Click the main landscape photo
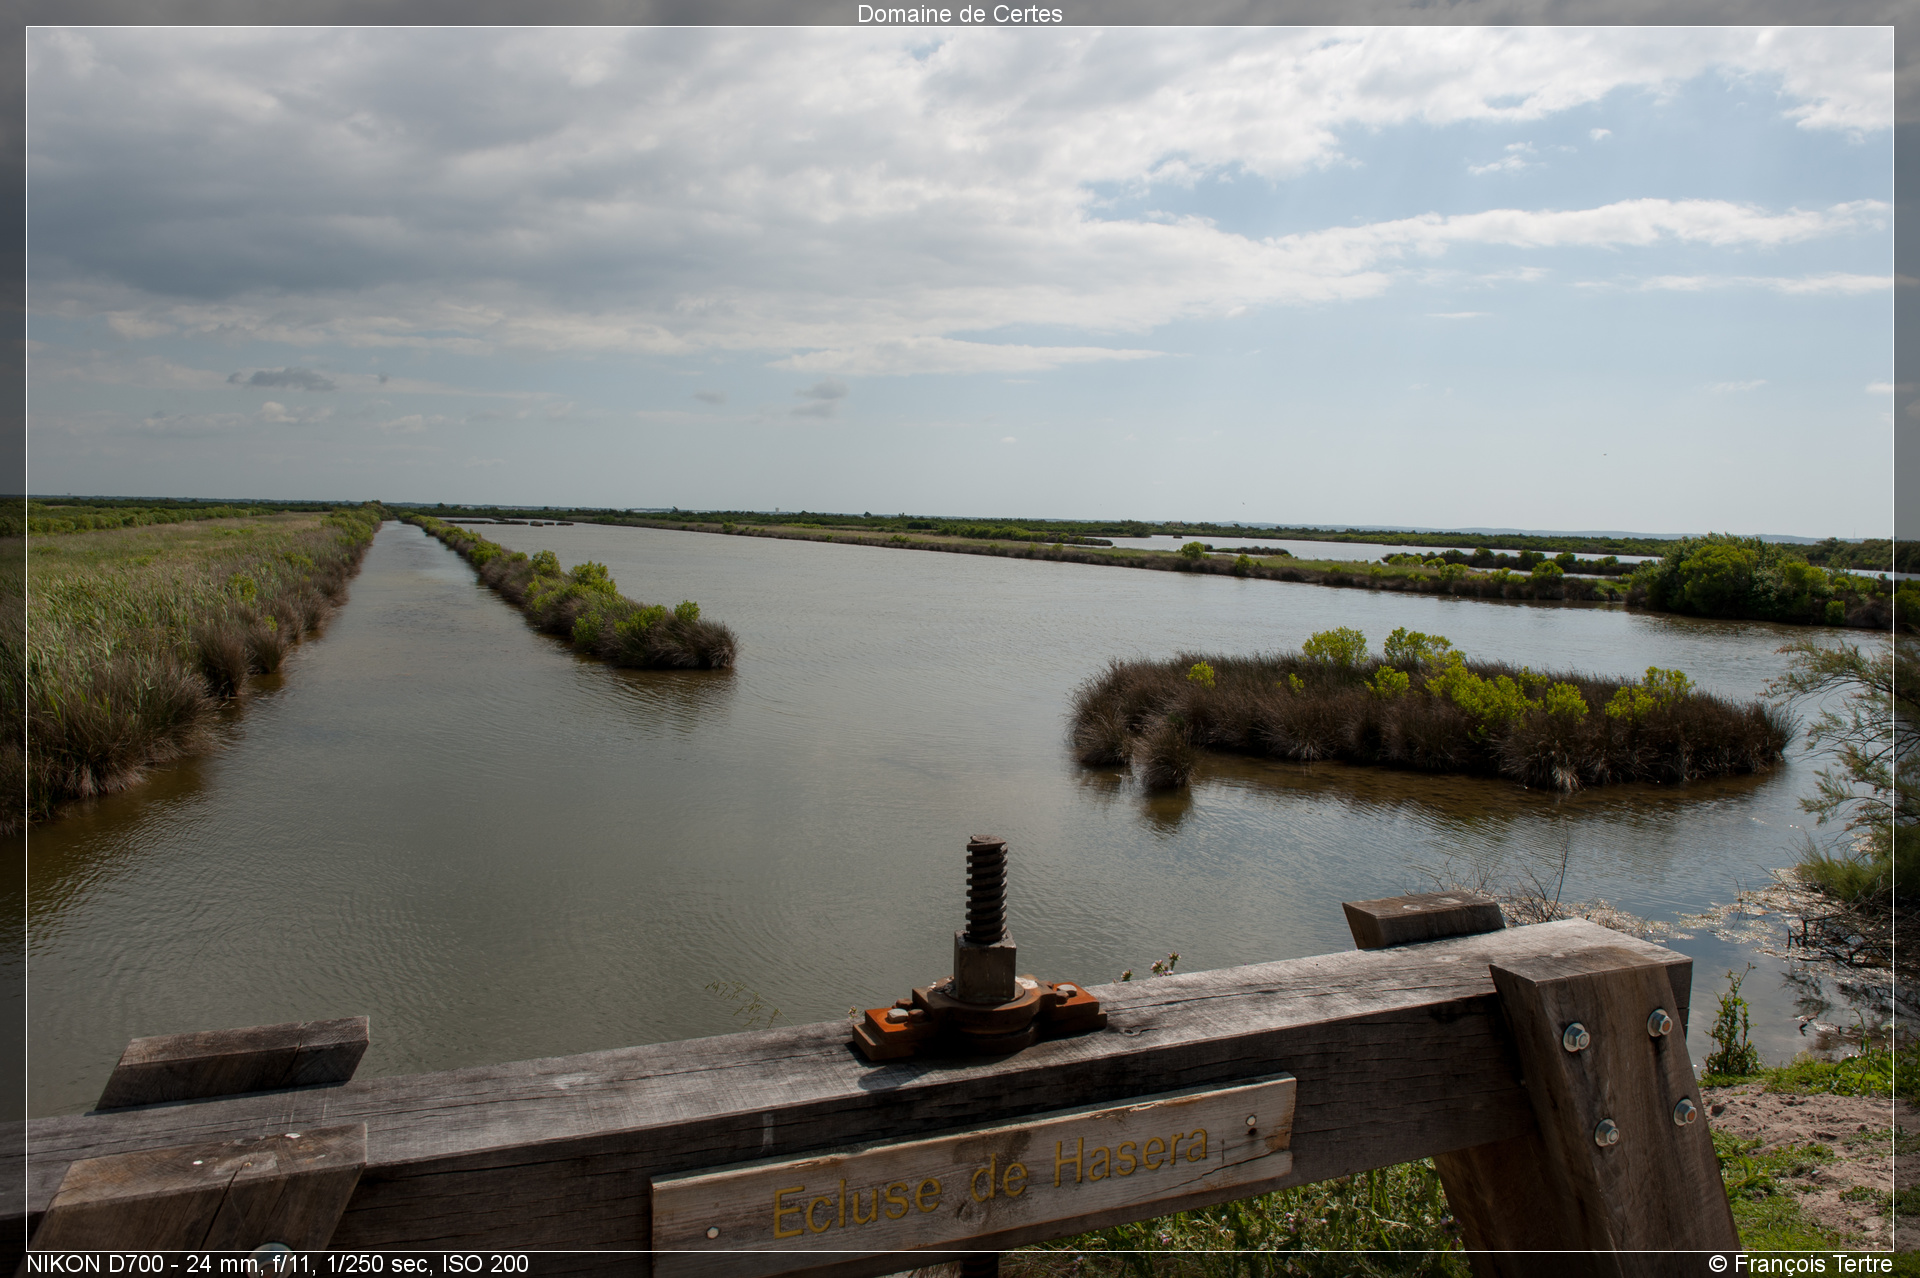 click(x=960, y=639)
